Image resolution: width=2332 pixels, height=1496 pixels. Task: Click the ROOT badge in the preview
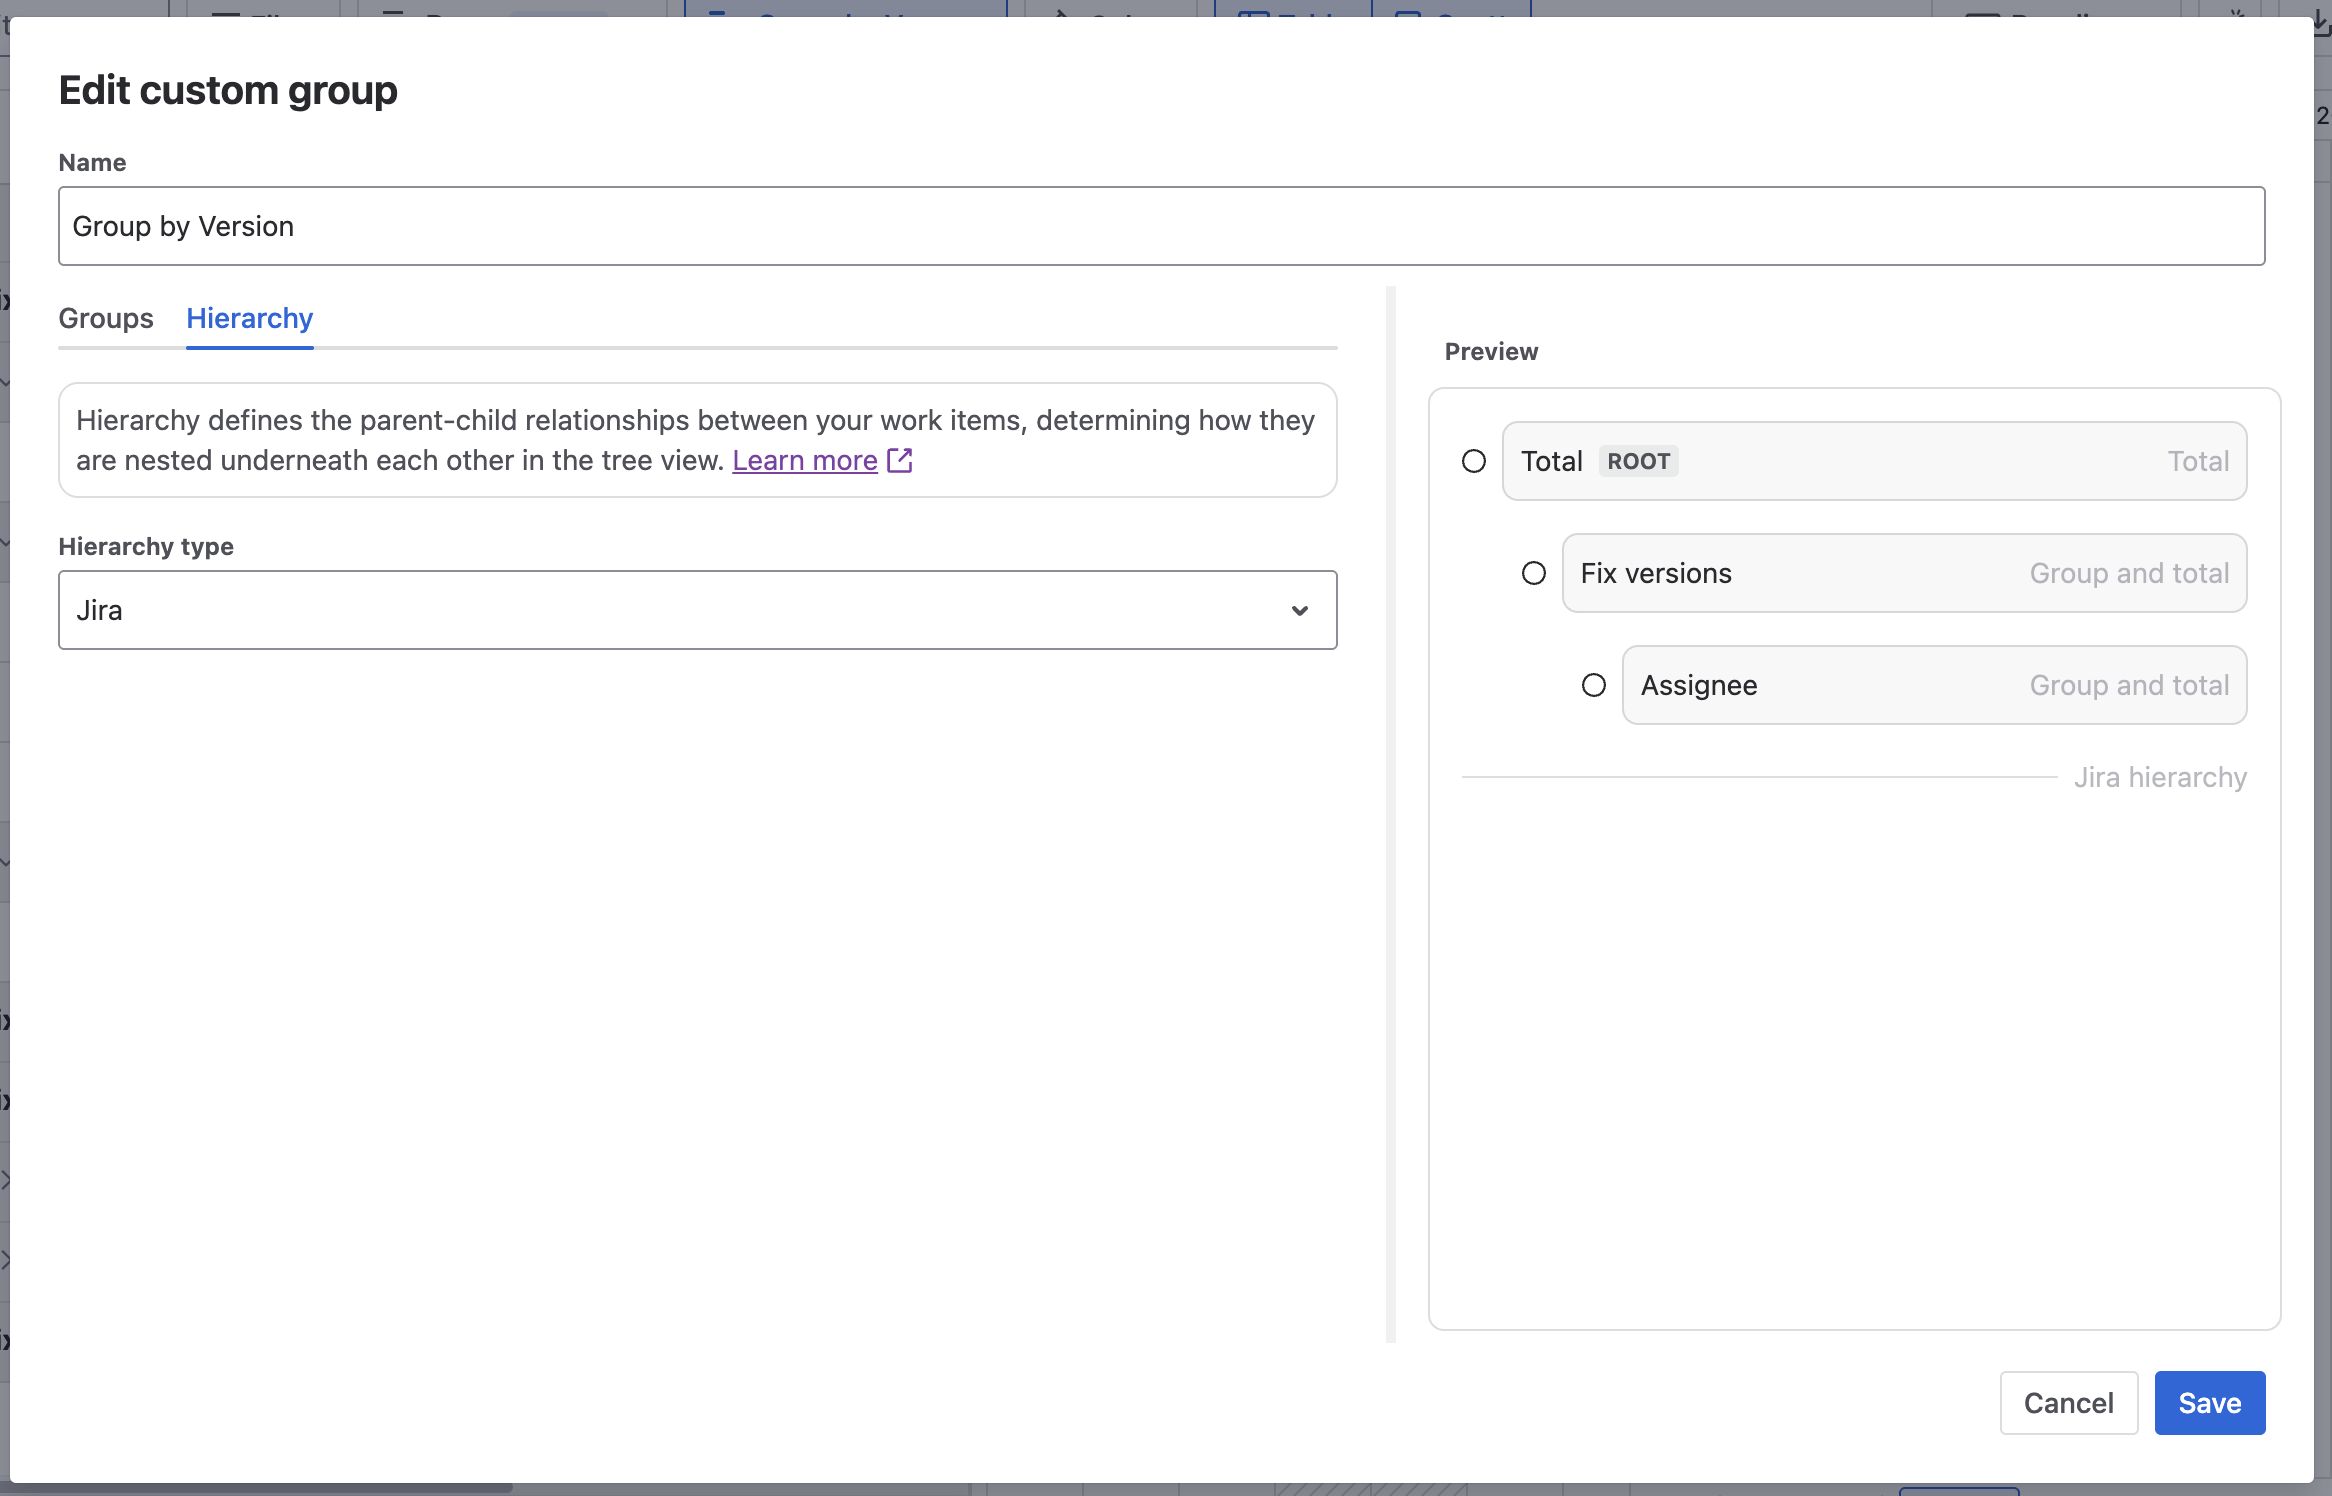1638,461
